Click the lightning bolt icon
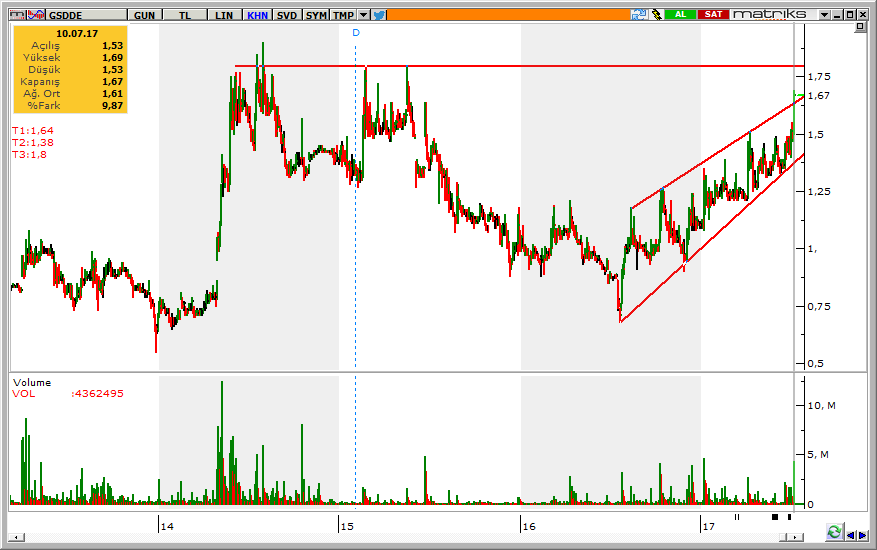877x550 pixels. (656, 15)
